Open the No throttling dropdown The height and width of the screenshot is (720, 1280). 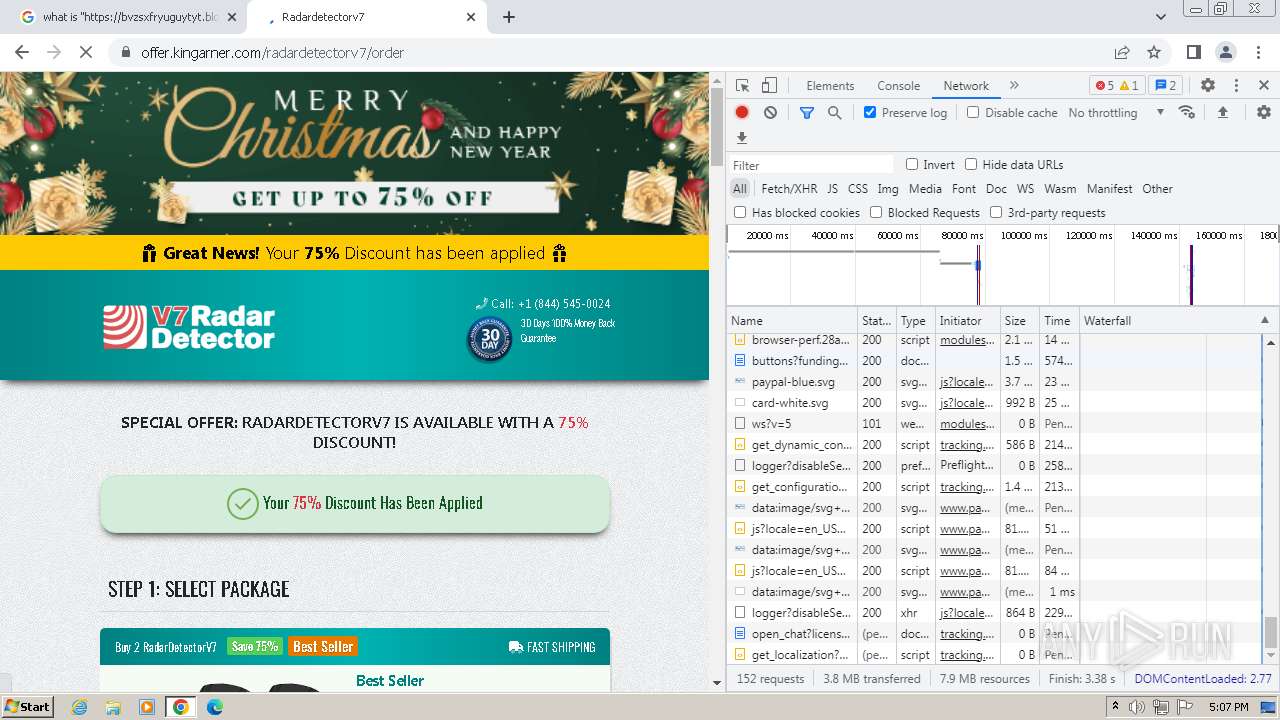tap(1116, 113)
